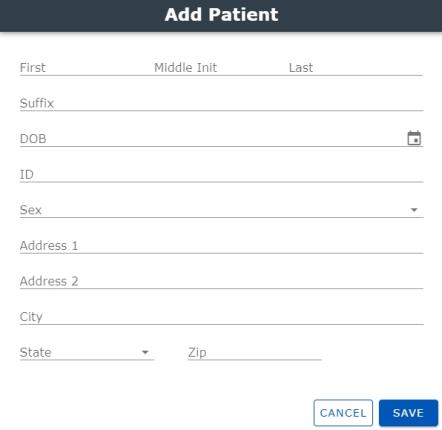The height and width of the screenshot is (430, 442).
Task: Activate the City input field
Action: pyautogui.click(x=221, y=316)
